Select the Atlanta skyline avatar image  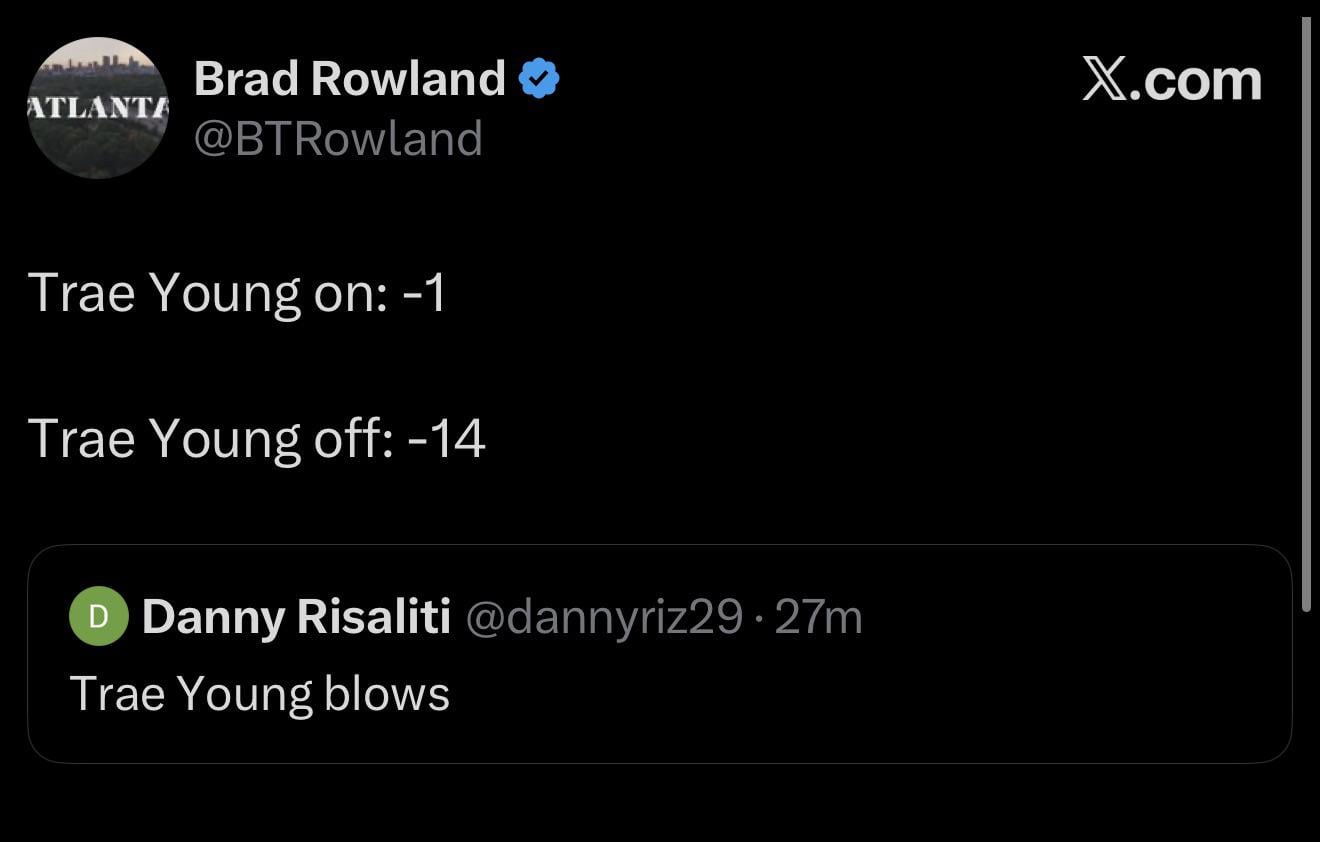98,107
